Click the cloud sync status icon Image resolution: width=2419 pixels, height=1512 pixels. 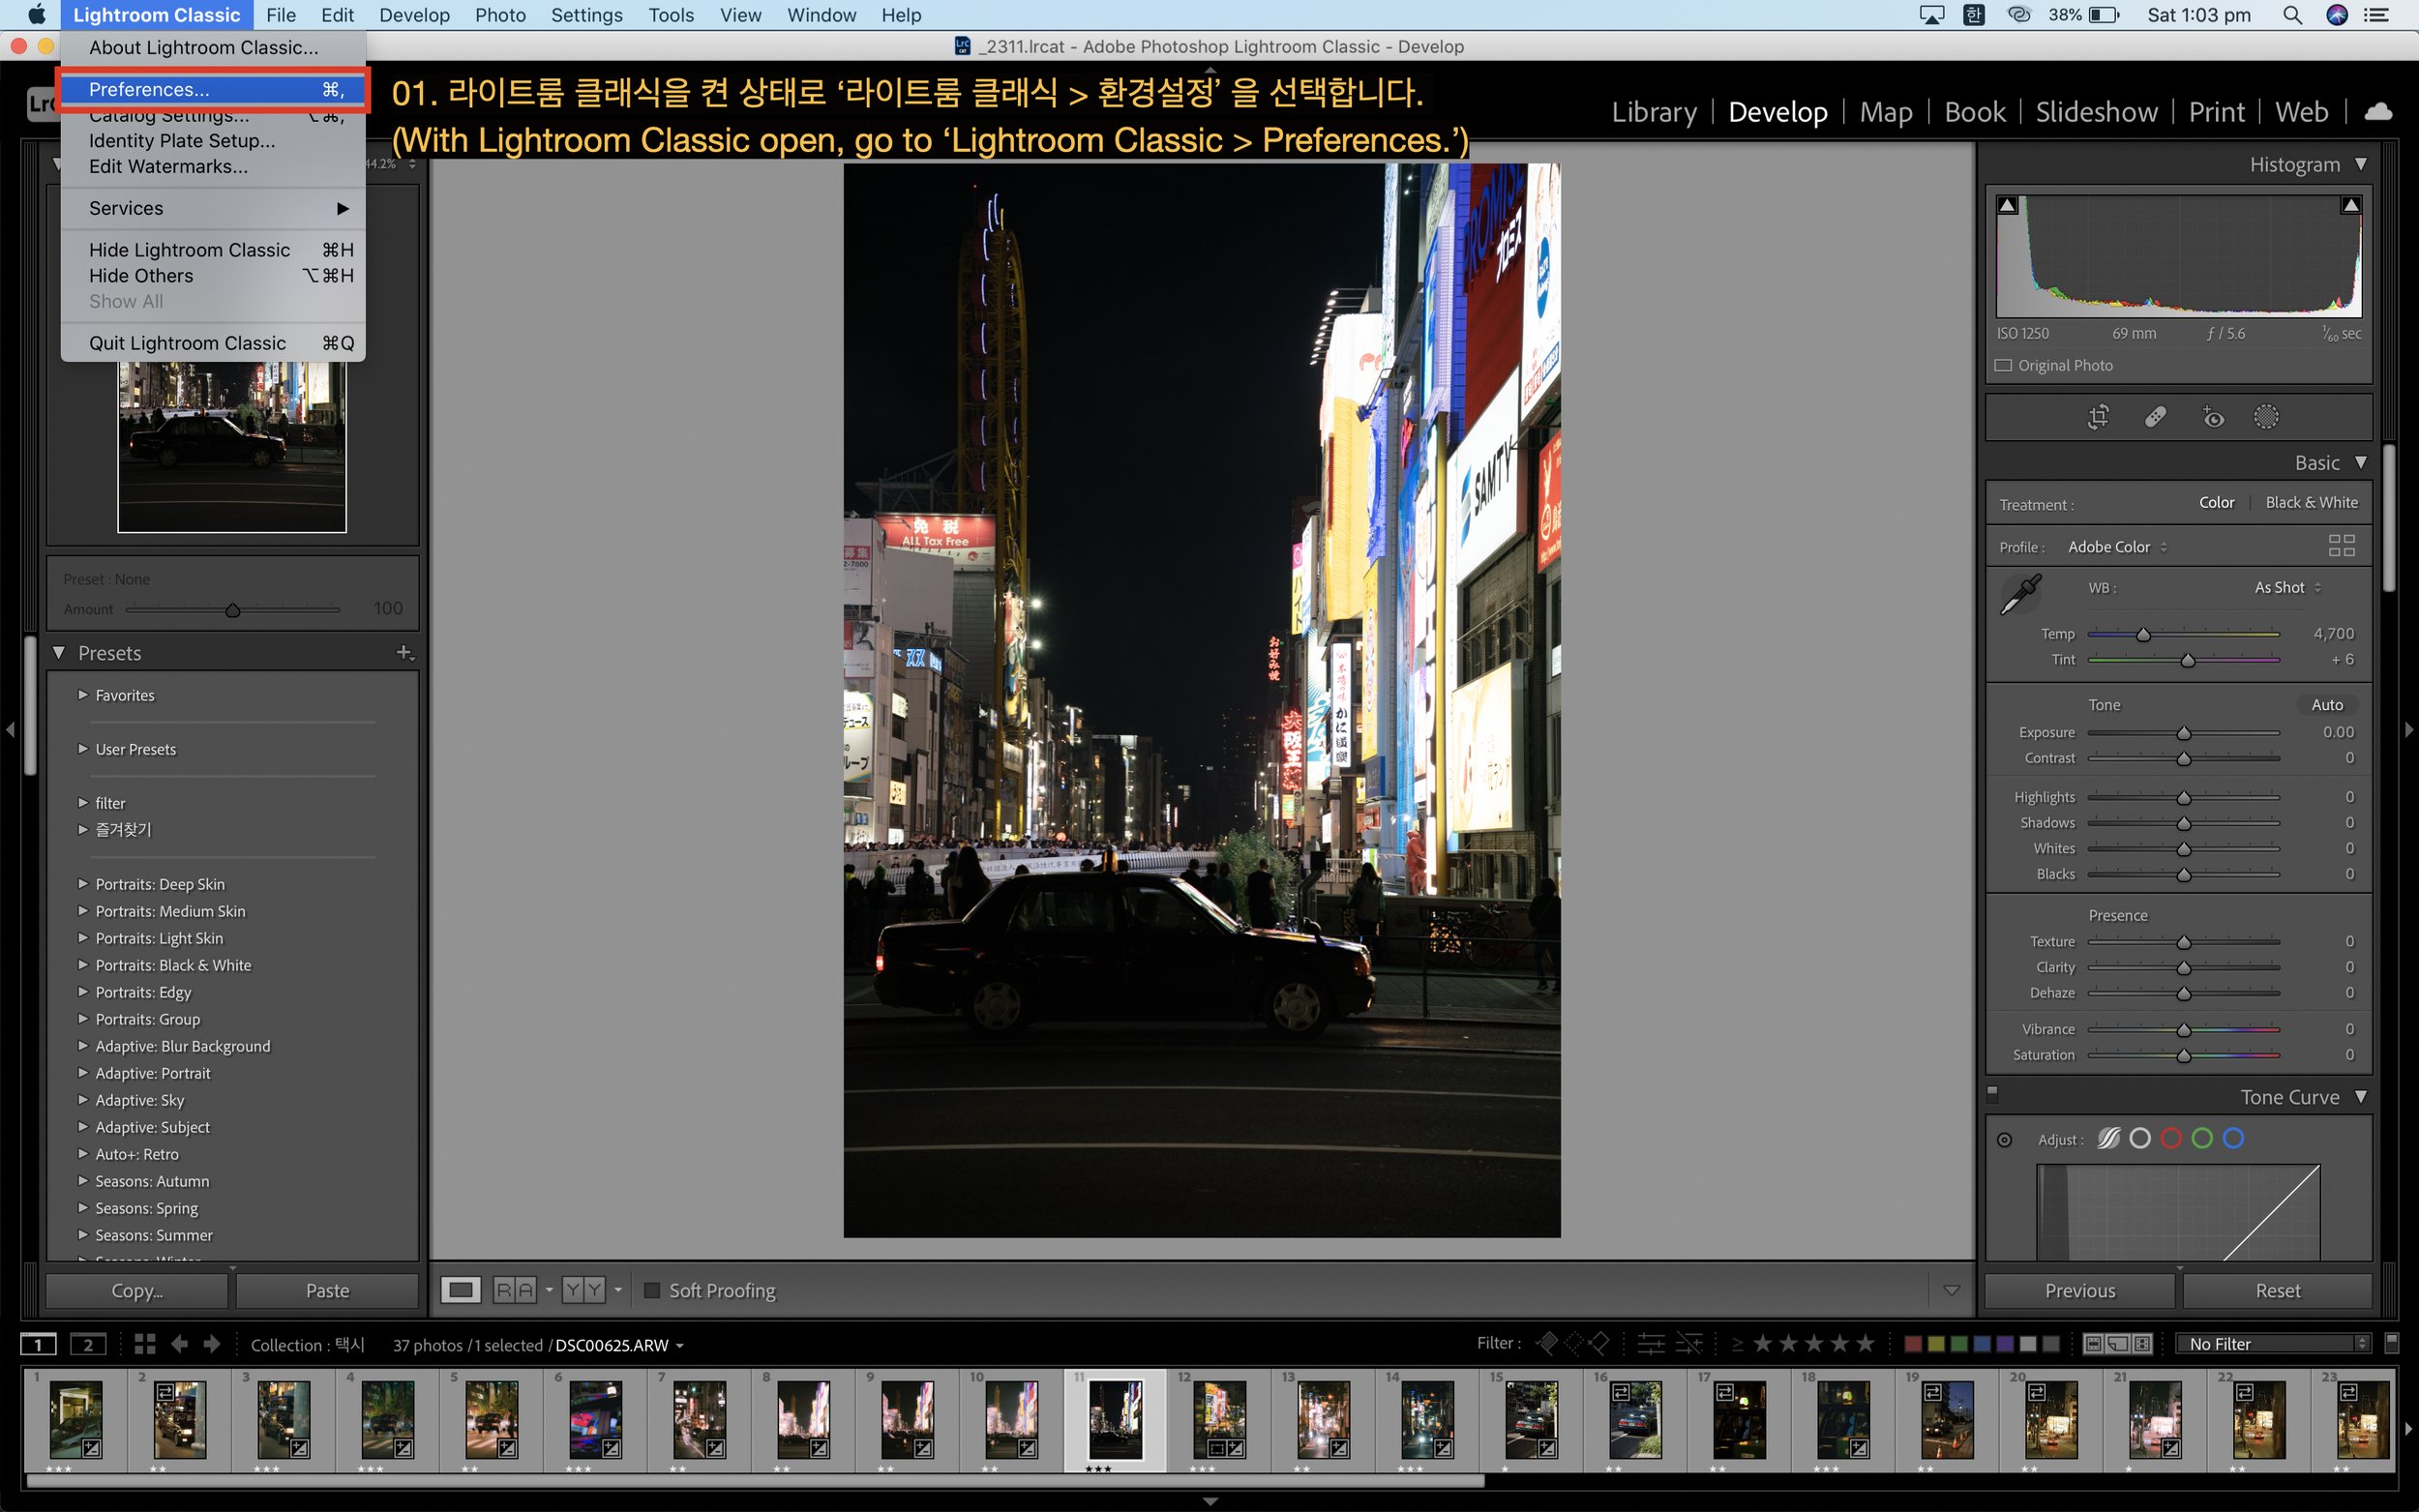(2379, 112)
